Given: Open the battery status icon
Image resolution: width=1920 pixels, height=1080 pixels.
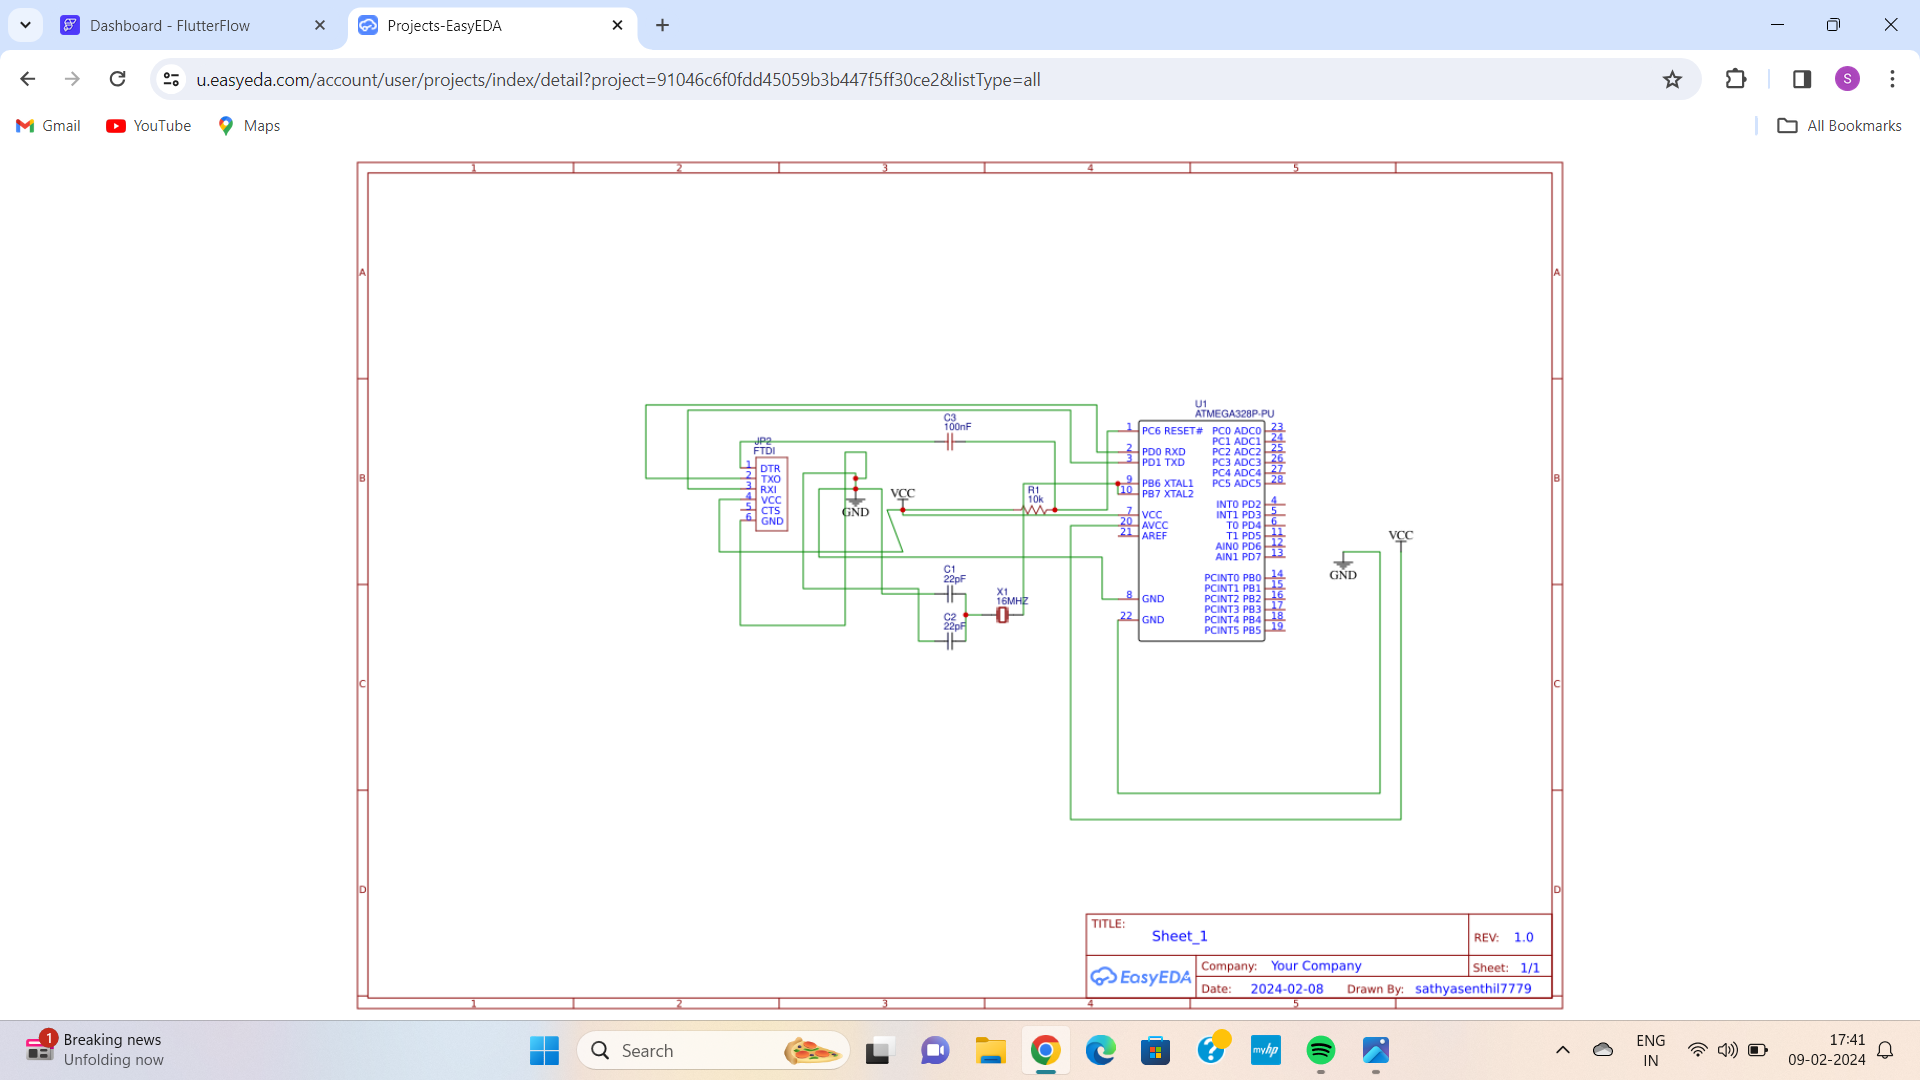Looking at the screenshot, I should coord(1758,1050).
